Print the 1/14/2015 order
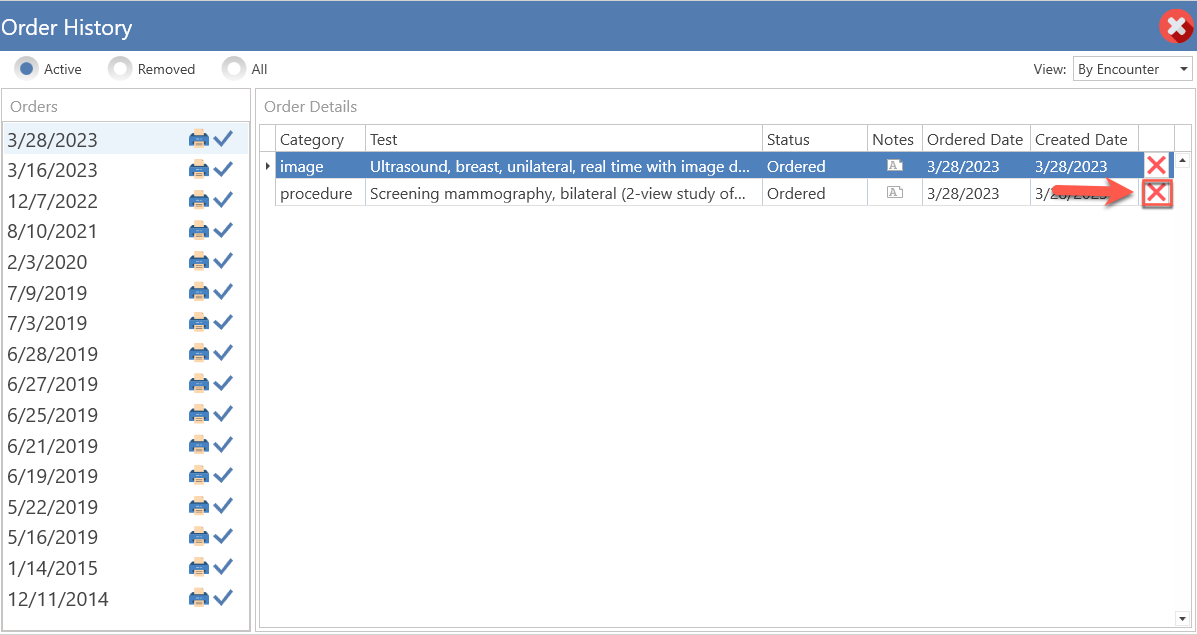The width and height of the screenshot is (1197, 635). 198,567
